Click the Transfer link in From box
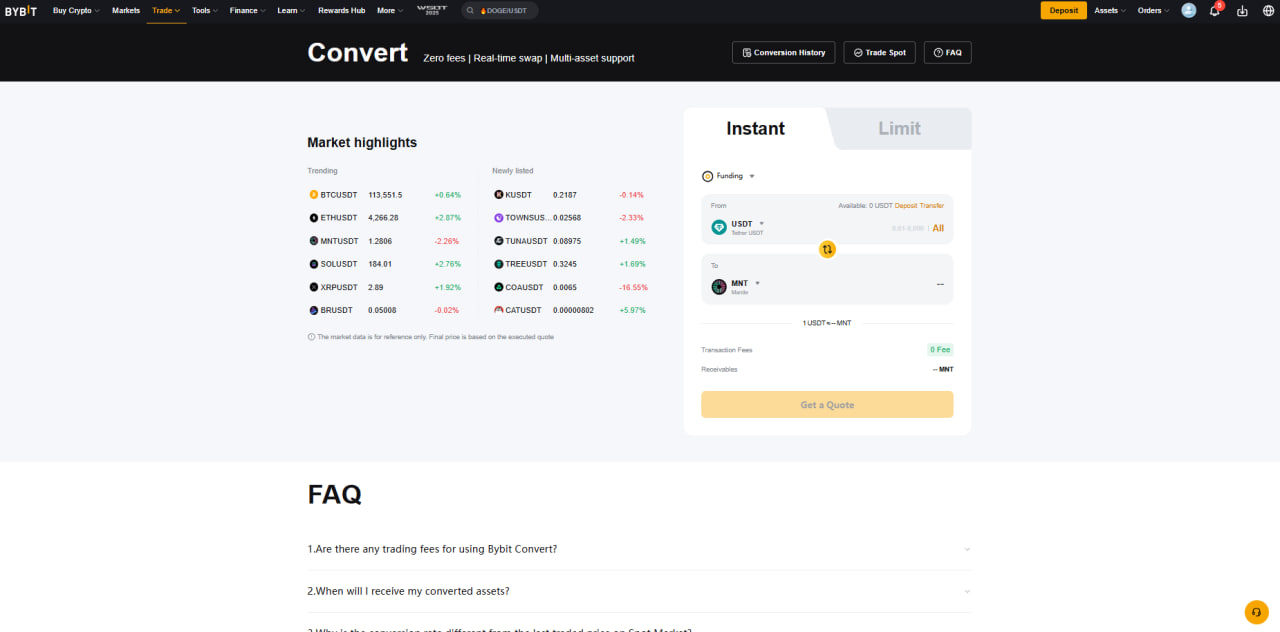Image resolution: width=1280 pixels, height=632 pixels. coord(932,205)
